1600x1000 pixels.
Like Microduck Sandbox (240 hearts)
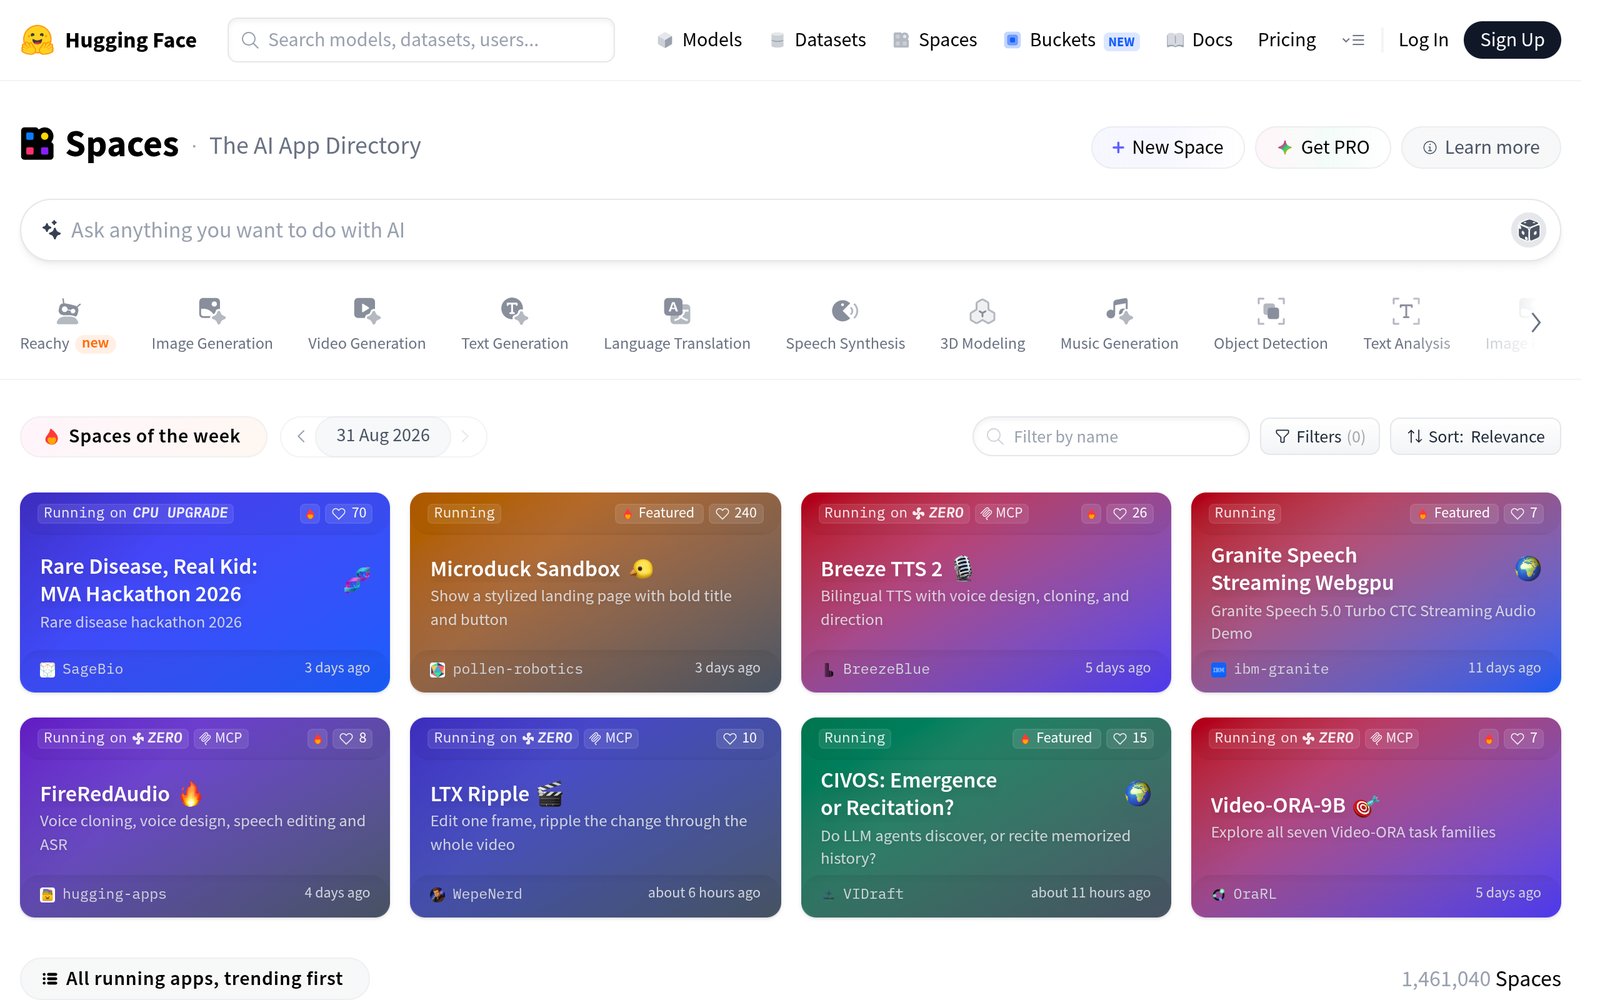[x=736, y=513]
